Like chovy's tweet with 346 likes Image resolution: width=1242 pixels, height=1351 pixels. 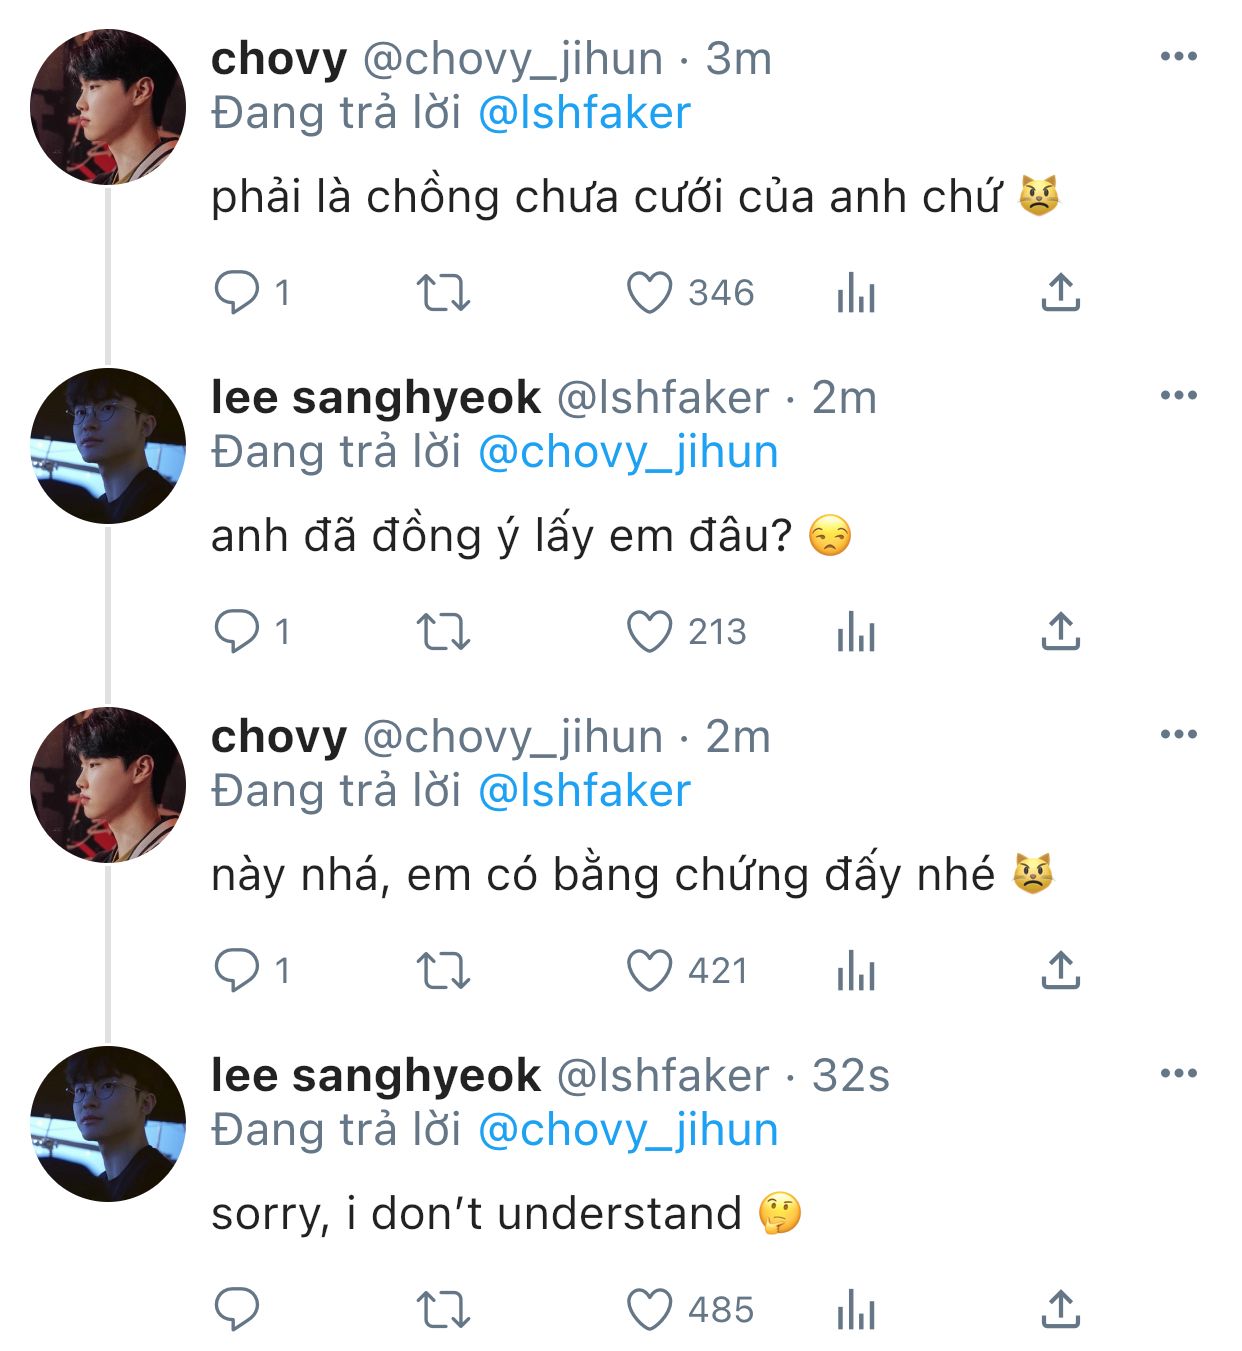click(649, 294)
